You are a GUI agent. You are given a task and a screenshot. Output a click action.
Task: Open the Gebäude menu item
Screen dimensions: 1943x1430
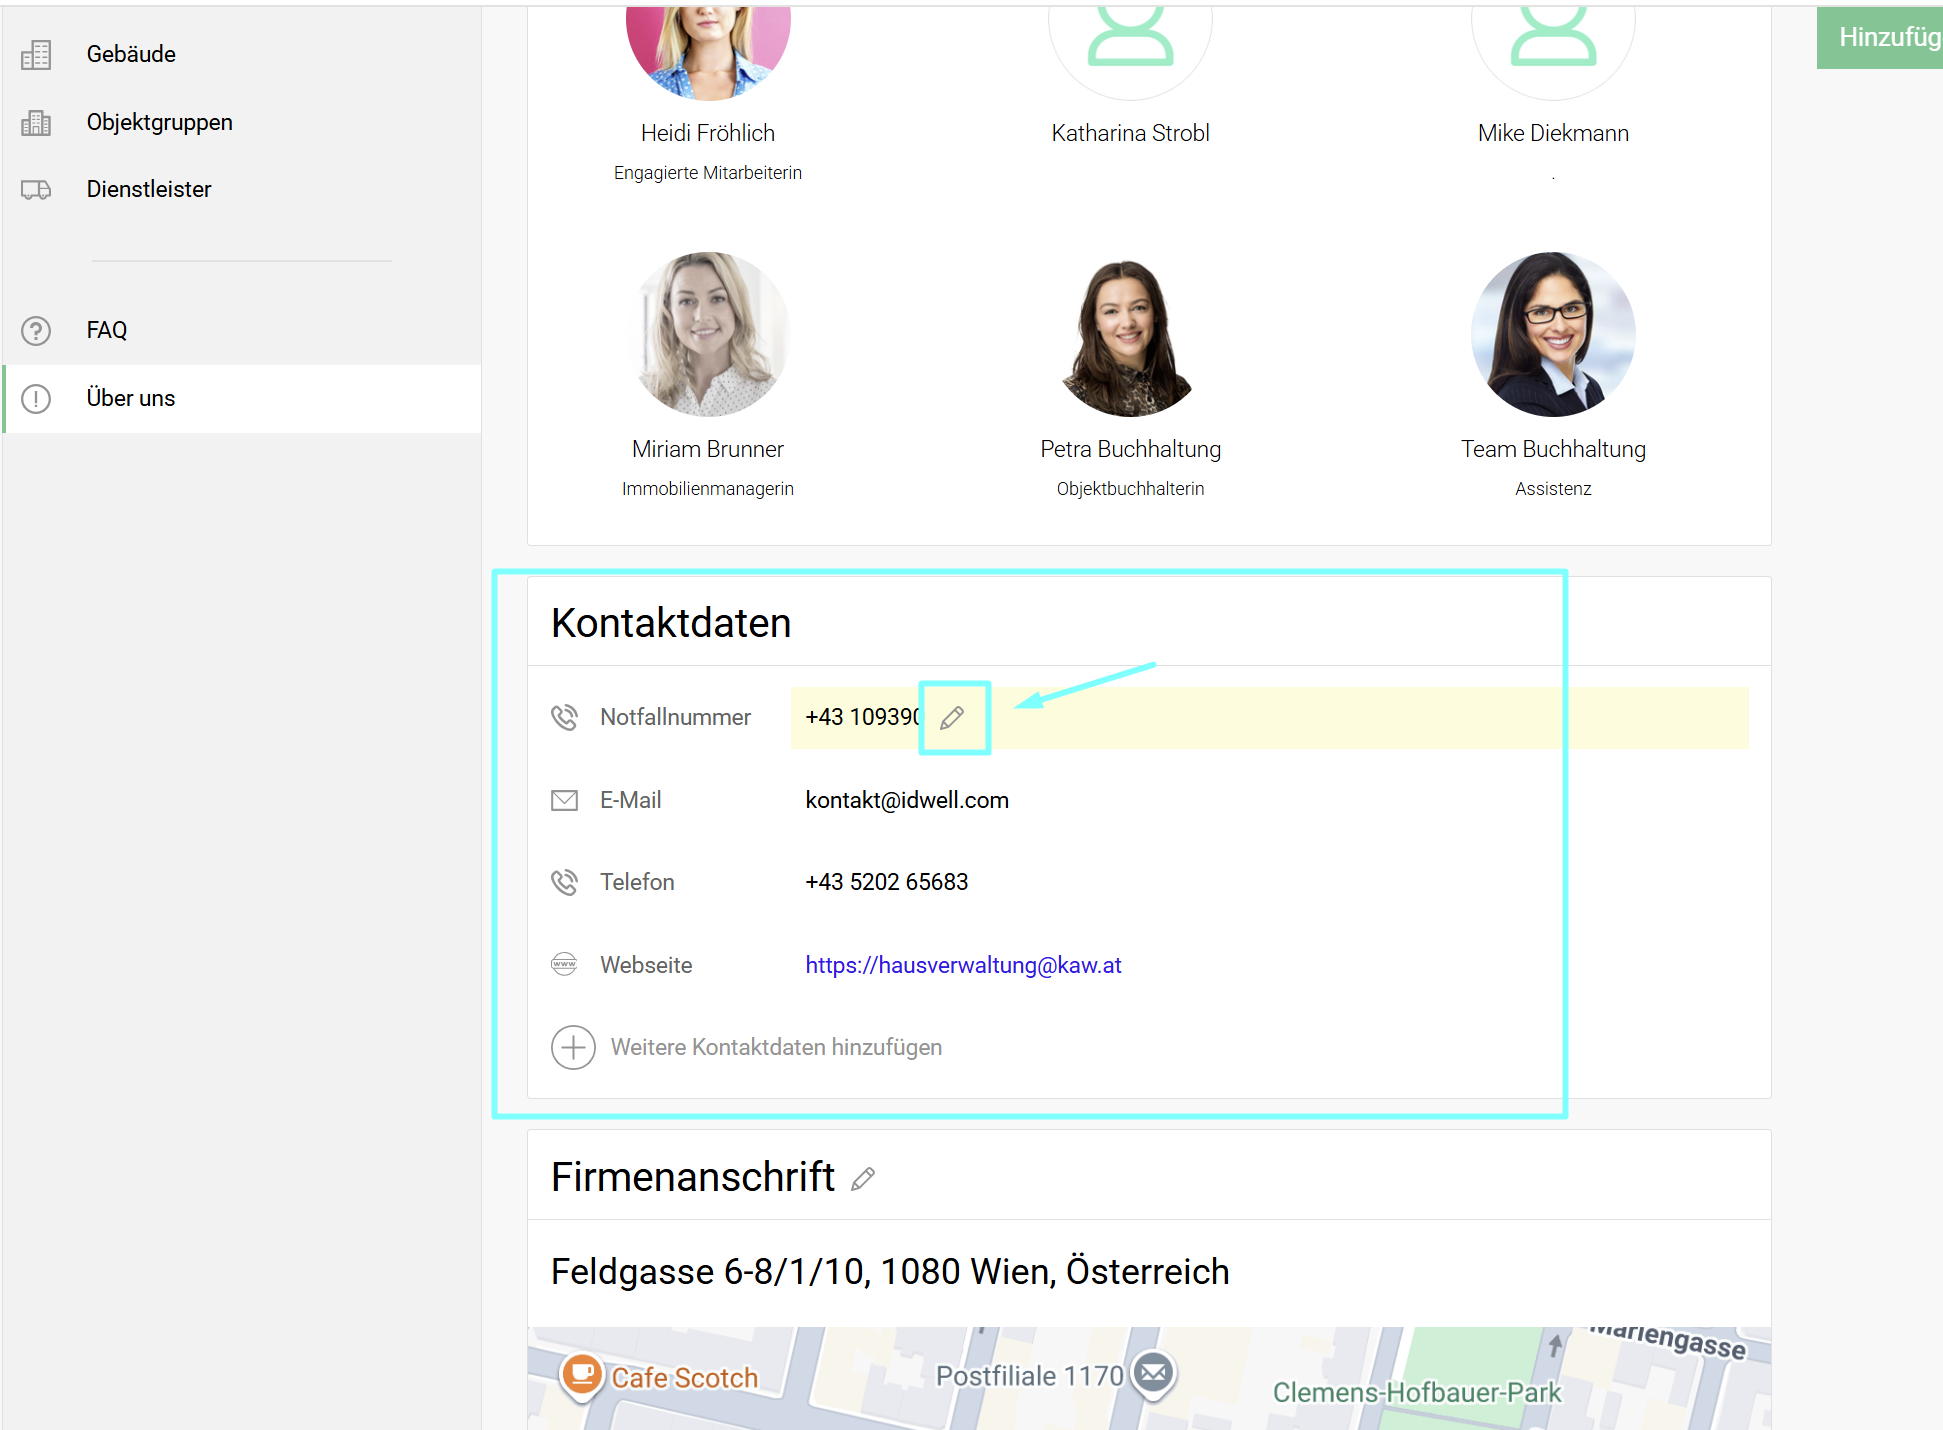[x=131, y=54]
